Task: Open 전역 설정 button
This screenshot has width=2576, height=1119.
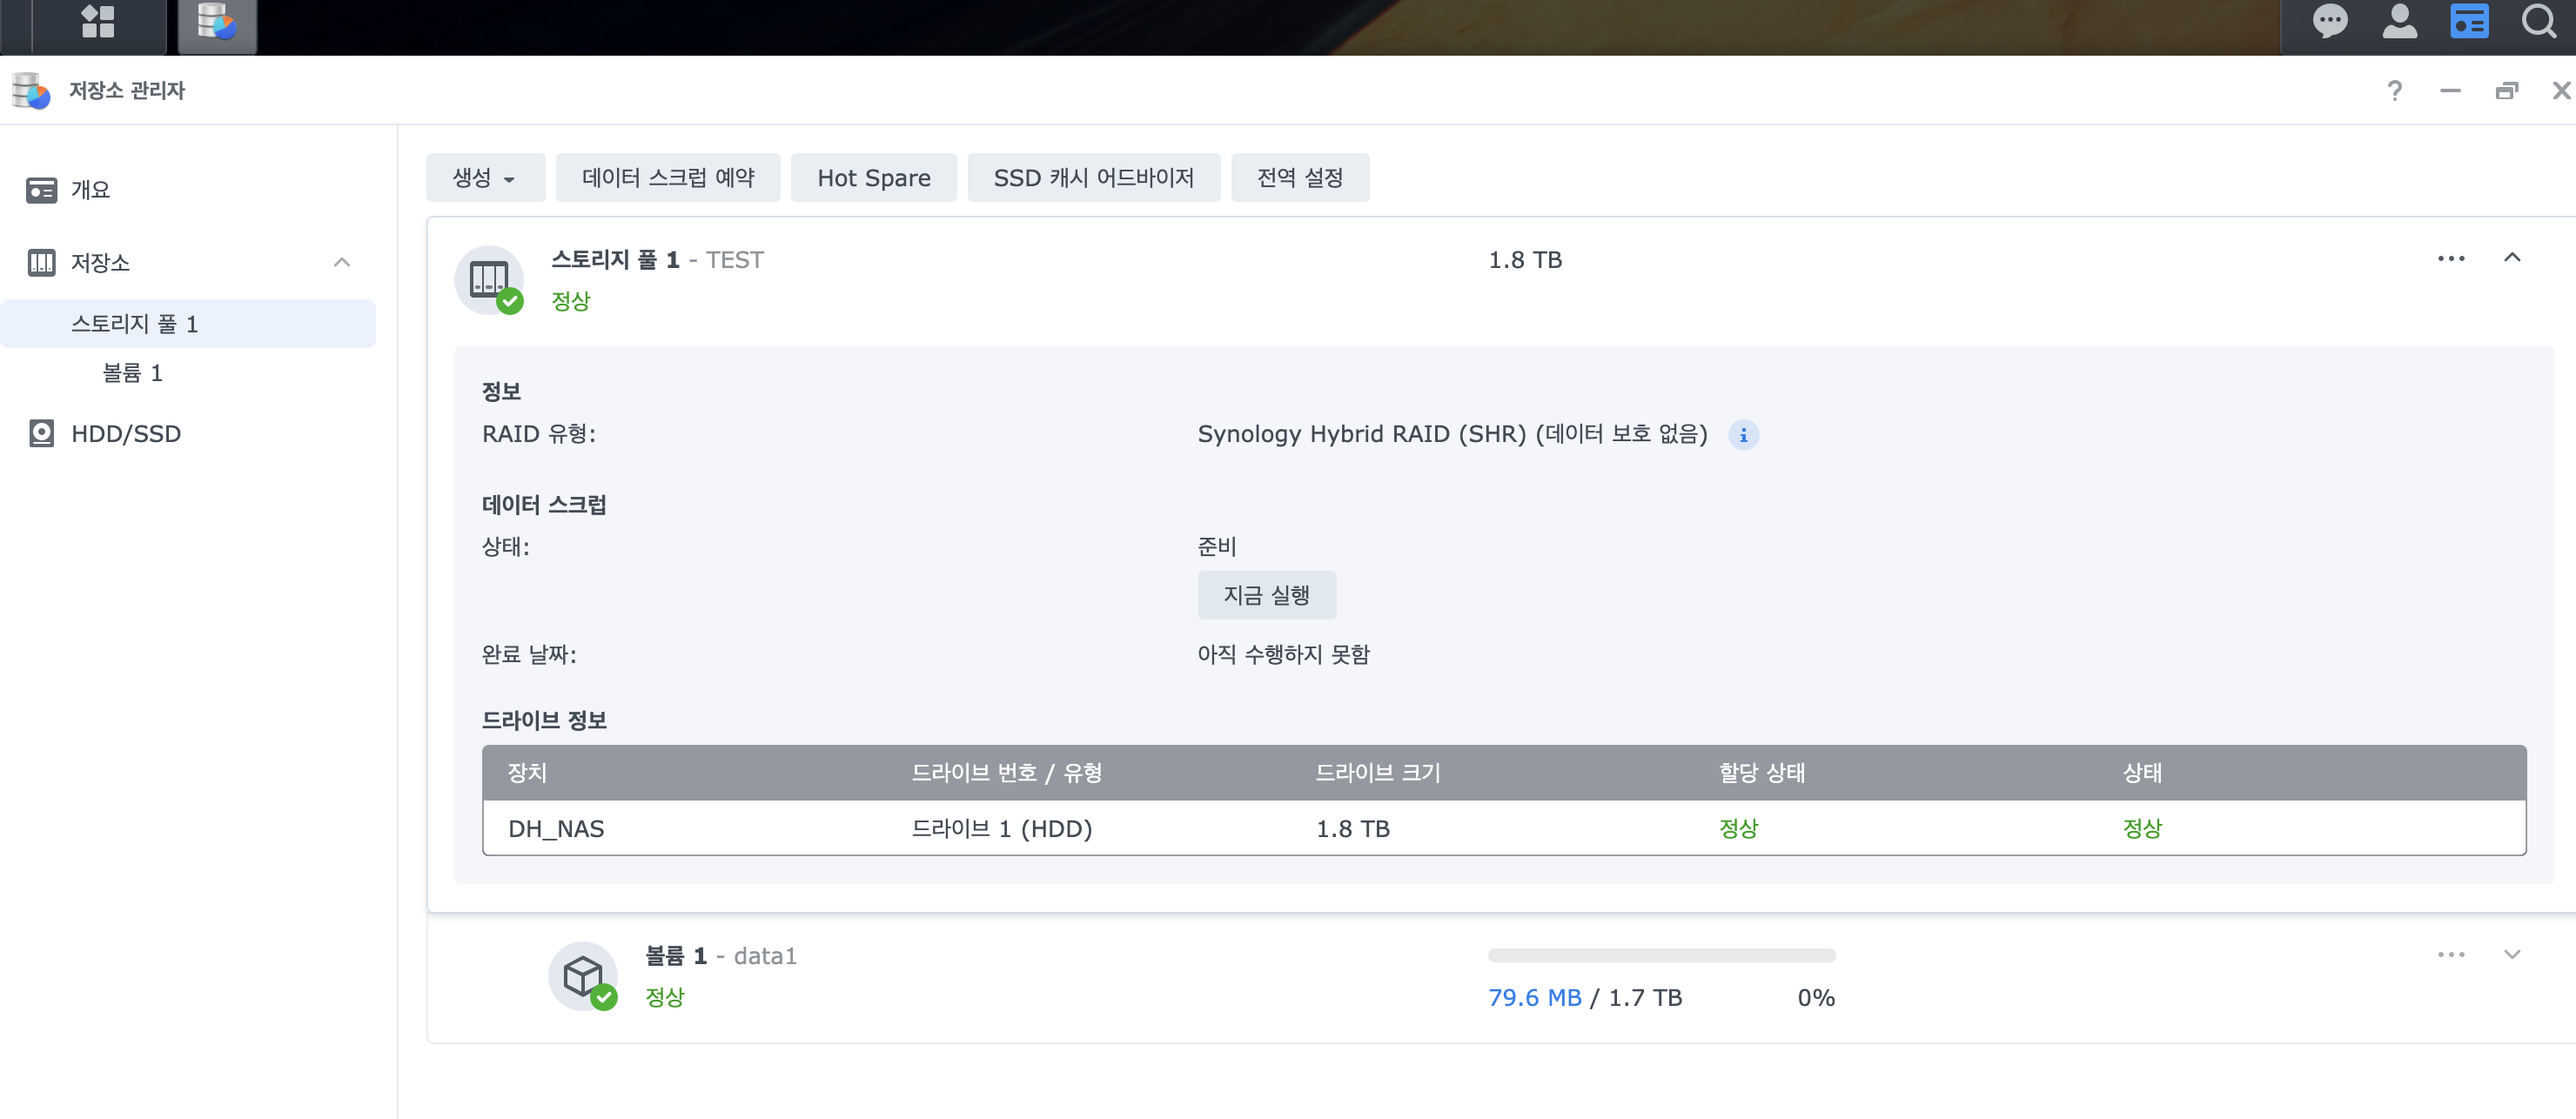Action: click(1299, 178)
